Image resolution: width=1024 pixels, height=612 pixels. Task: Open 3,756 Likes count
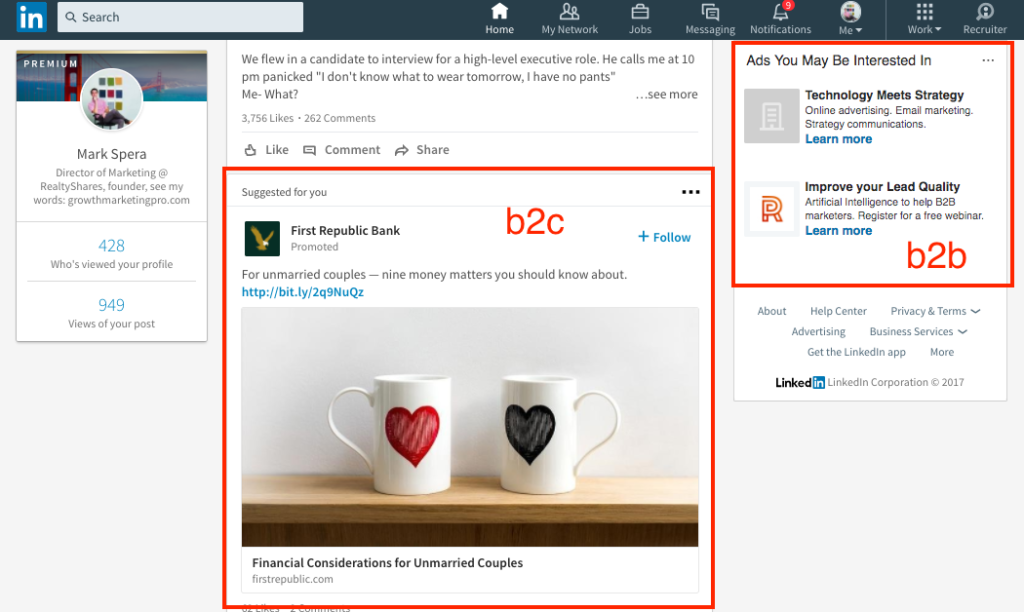[267, 118]
